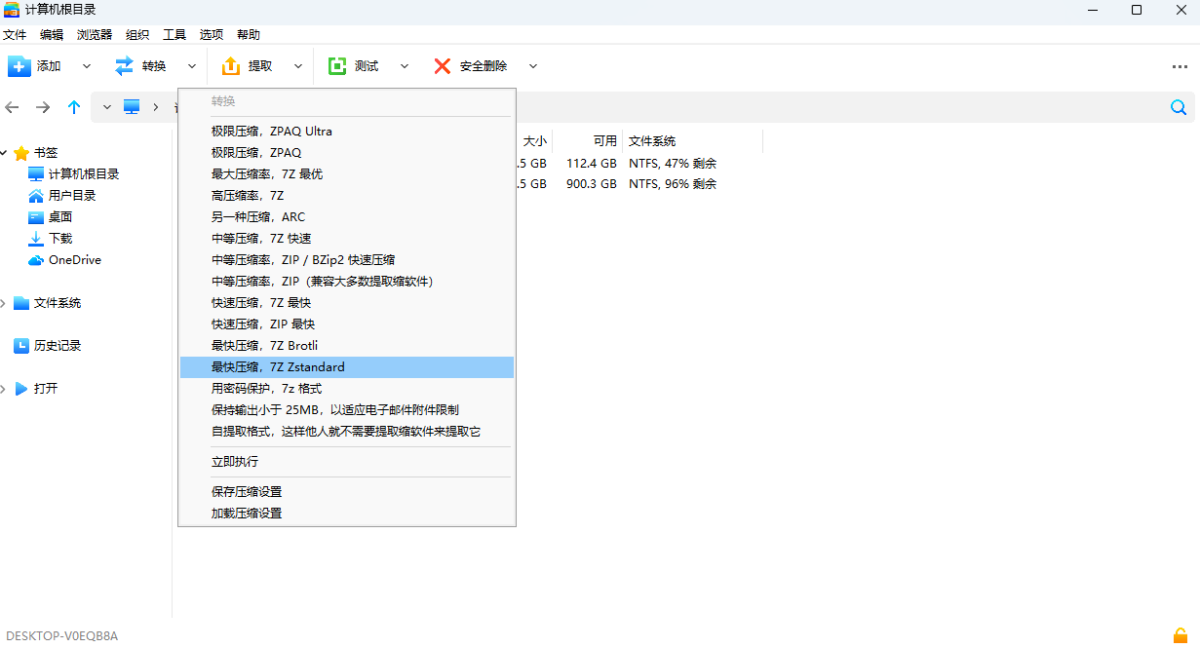The height and width of the screenshot is (648, 1200).
Task: Expand the 打开 sidebar section
Action: click(x=5, y=389)
